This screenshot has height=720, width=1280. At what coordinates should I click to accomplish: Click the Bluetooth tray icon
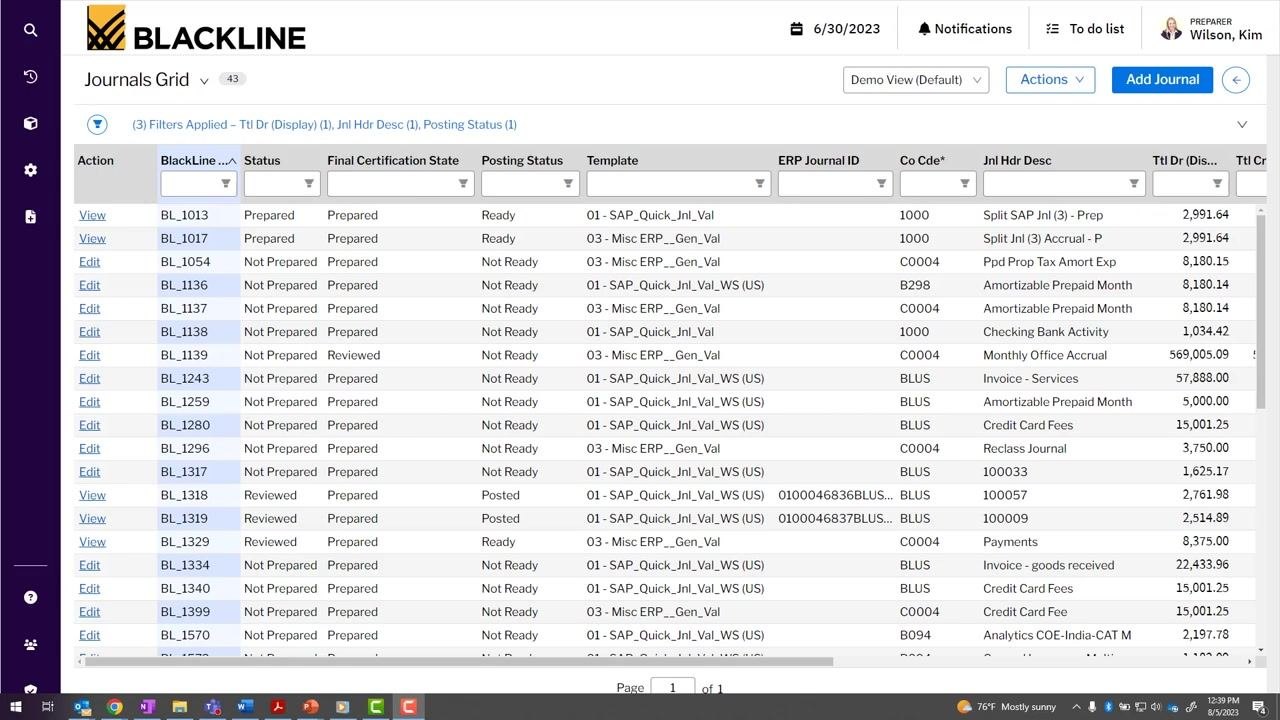1108,707
